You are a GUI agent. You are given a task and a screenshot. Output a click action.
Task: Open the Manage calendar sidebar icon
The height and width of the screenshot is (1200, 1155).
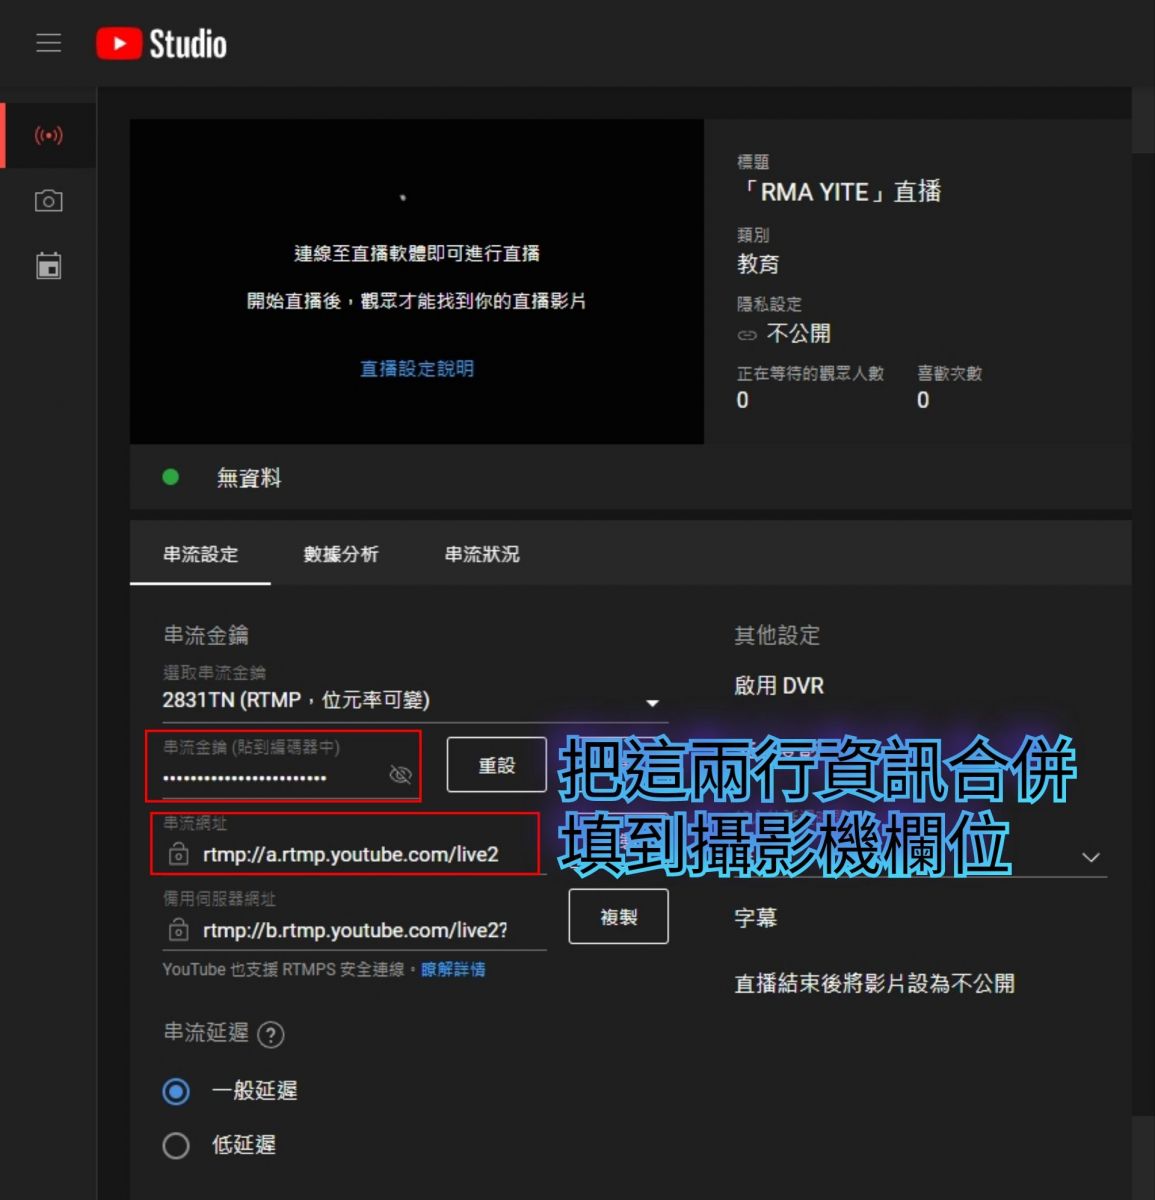(x=48, y=266)
